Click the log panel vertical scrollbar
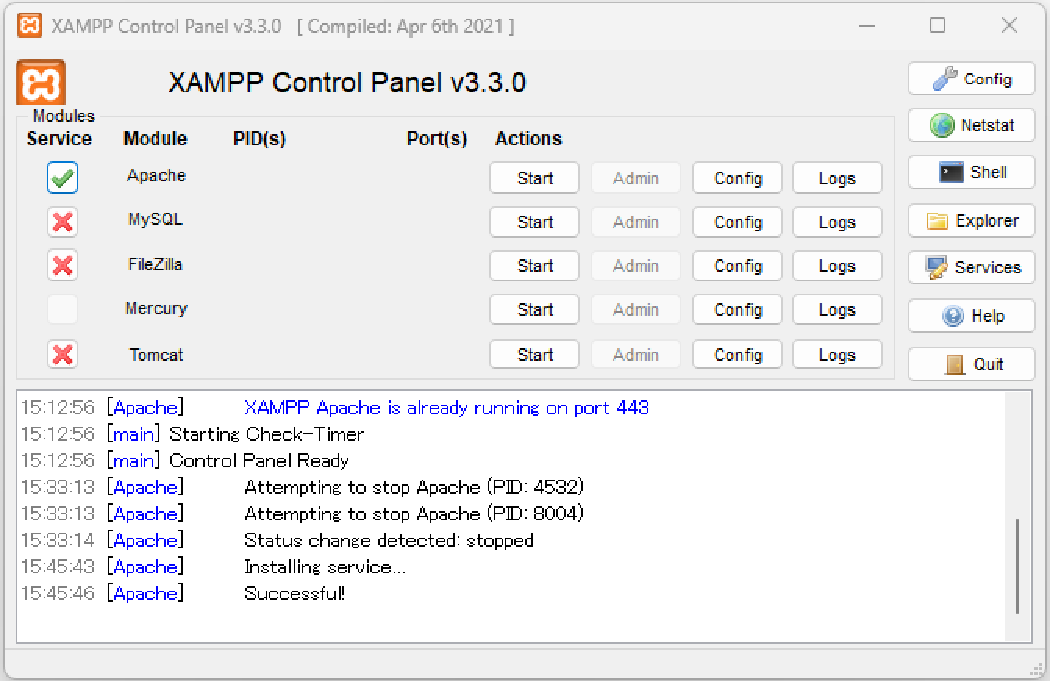This screenshot has height=682, width=1051. pos(1018,516)
